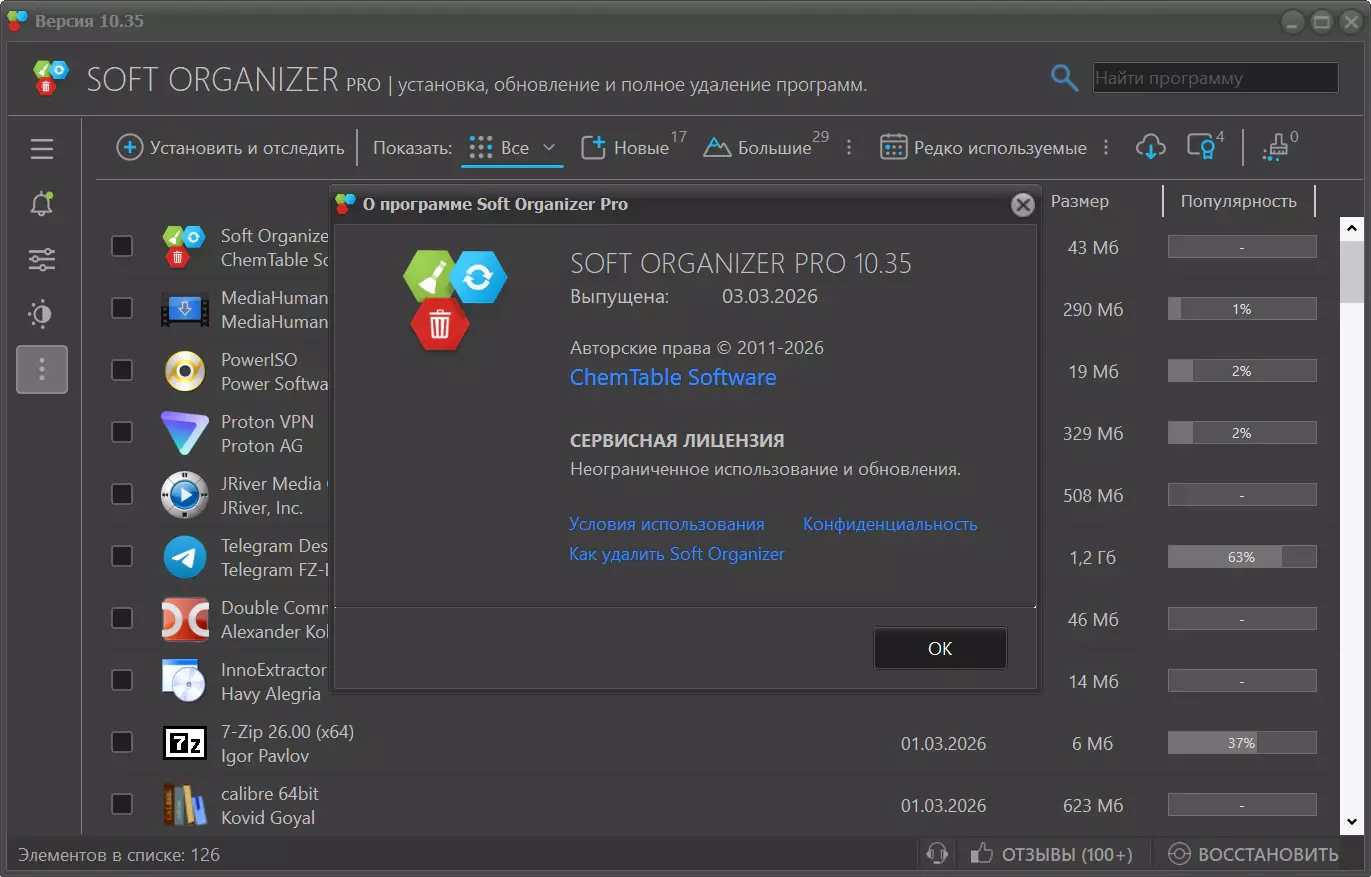
Task: Open the hamburger menu in sidebar
Action: [x=41, y=149]
